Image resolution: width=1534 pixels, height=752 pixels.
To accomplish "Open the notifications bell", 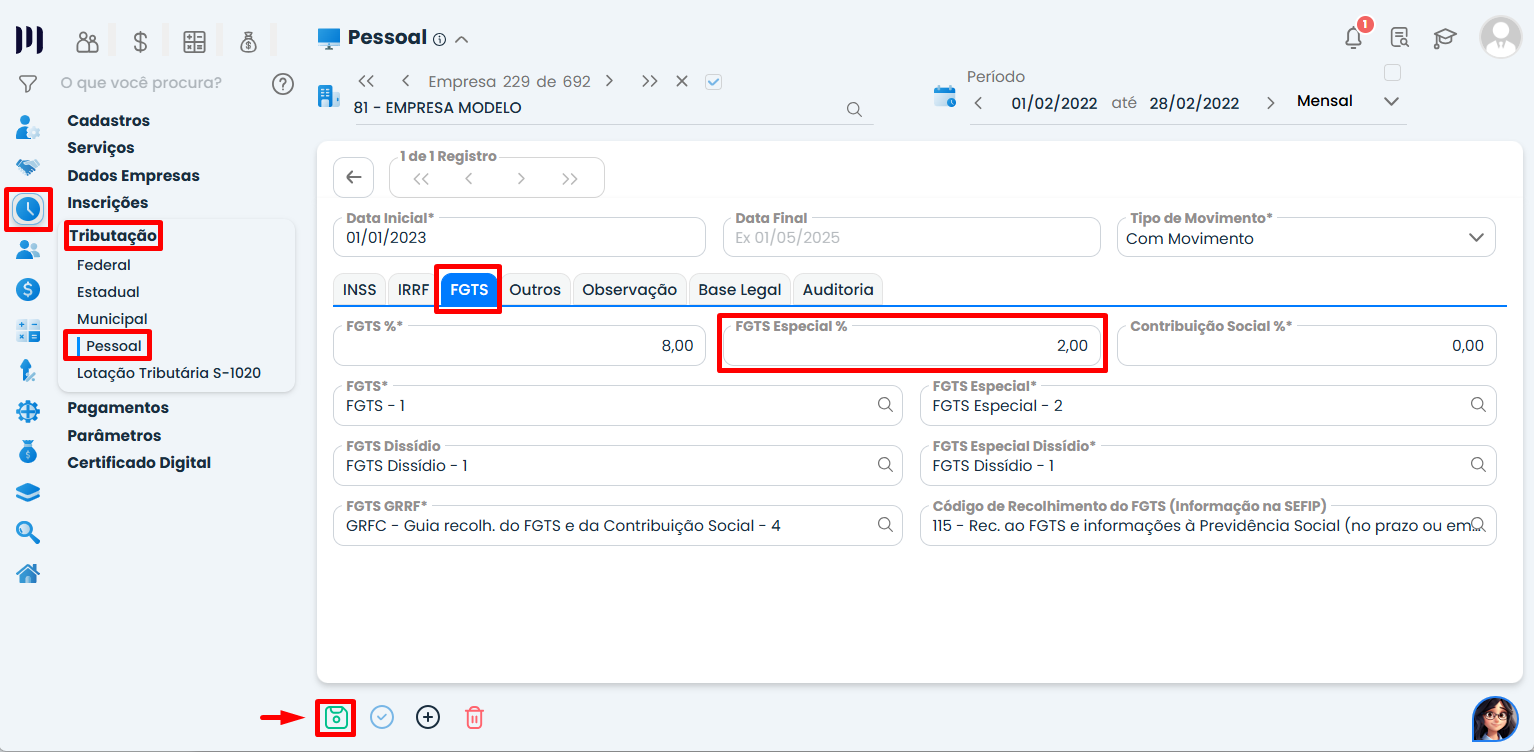I will [x=1353, y=38].
